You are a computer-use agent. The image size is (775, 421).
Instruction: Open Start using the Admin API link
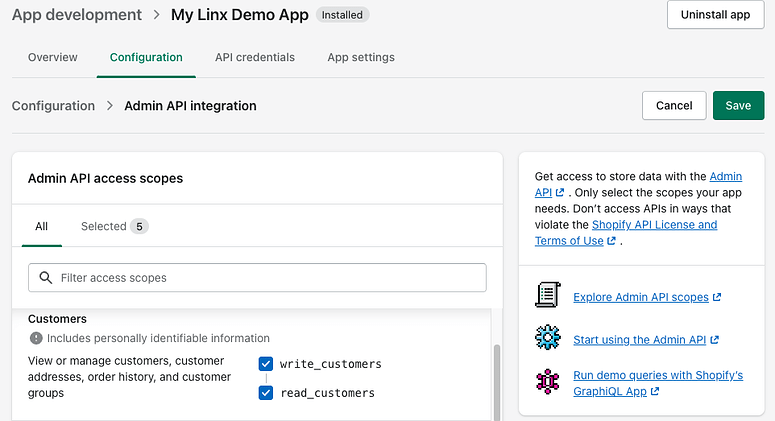click(x=640, y=339)
